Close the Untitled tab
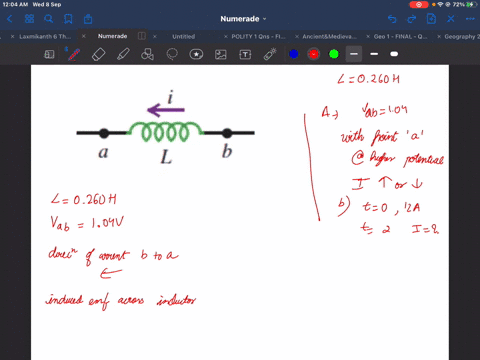The height and width of the screenshot is (360, 480). pyautogui.click(x=155, y=36)
